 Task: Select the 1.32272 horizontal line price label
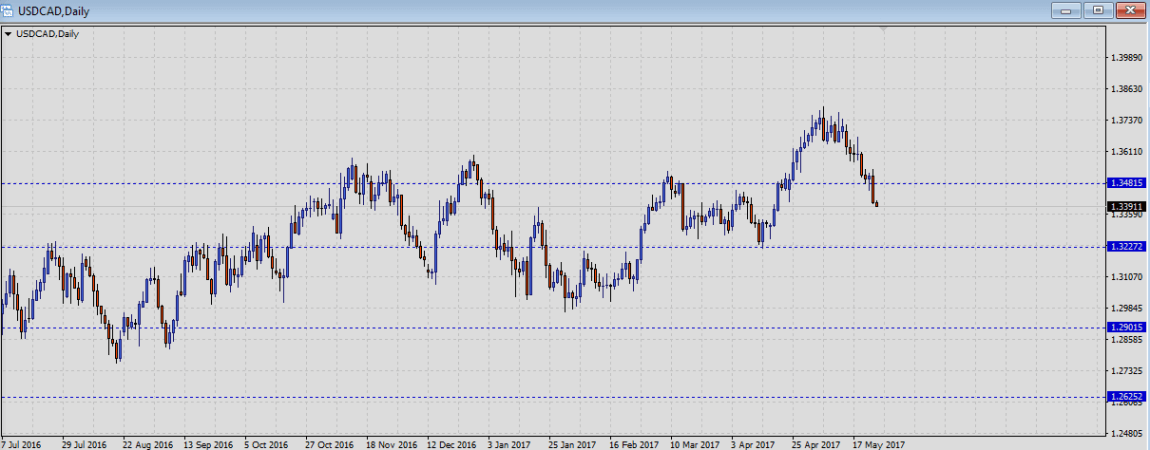[1127, 246]
